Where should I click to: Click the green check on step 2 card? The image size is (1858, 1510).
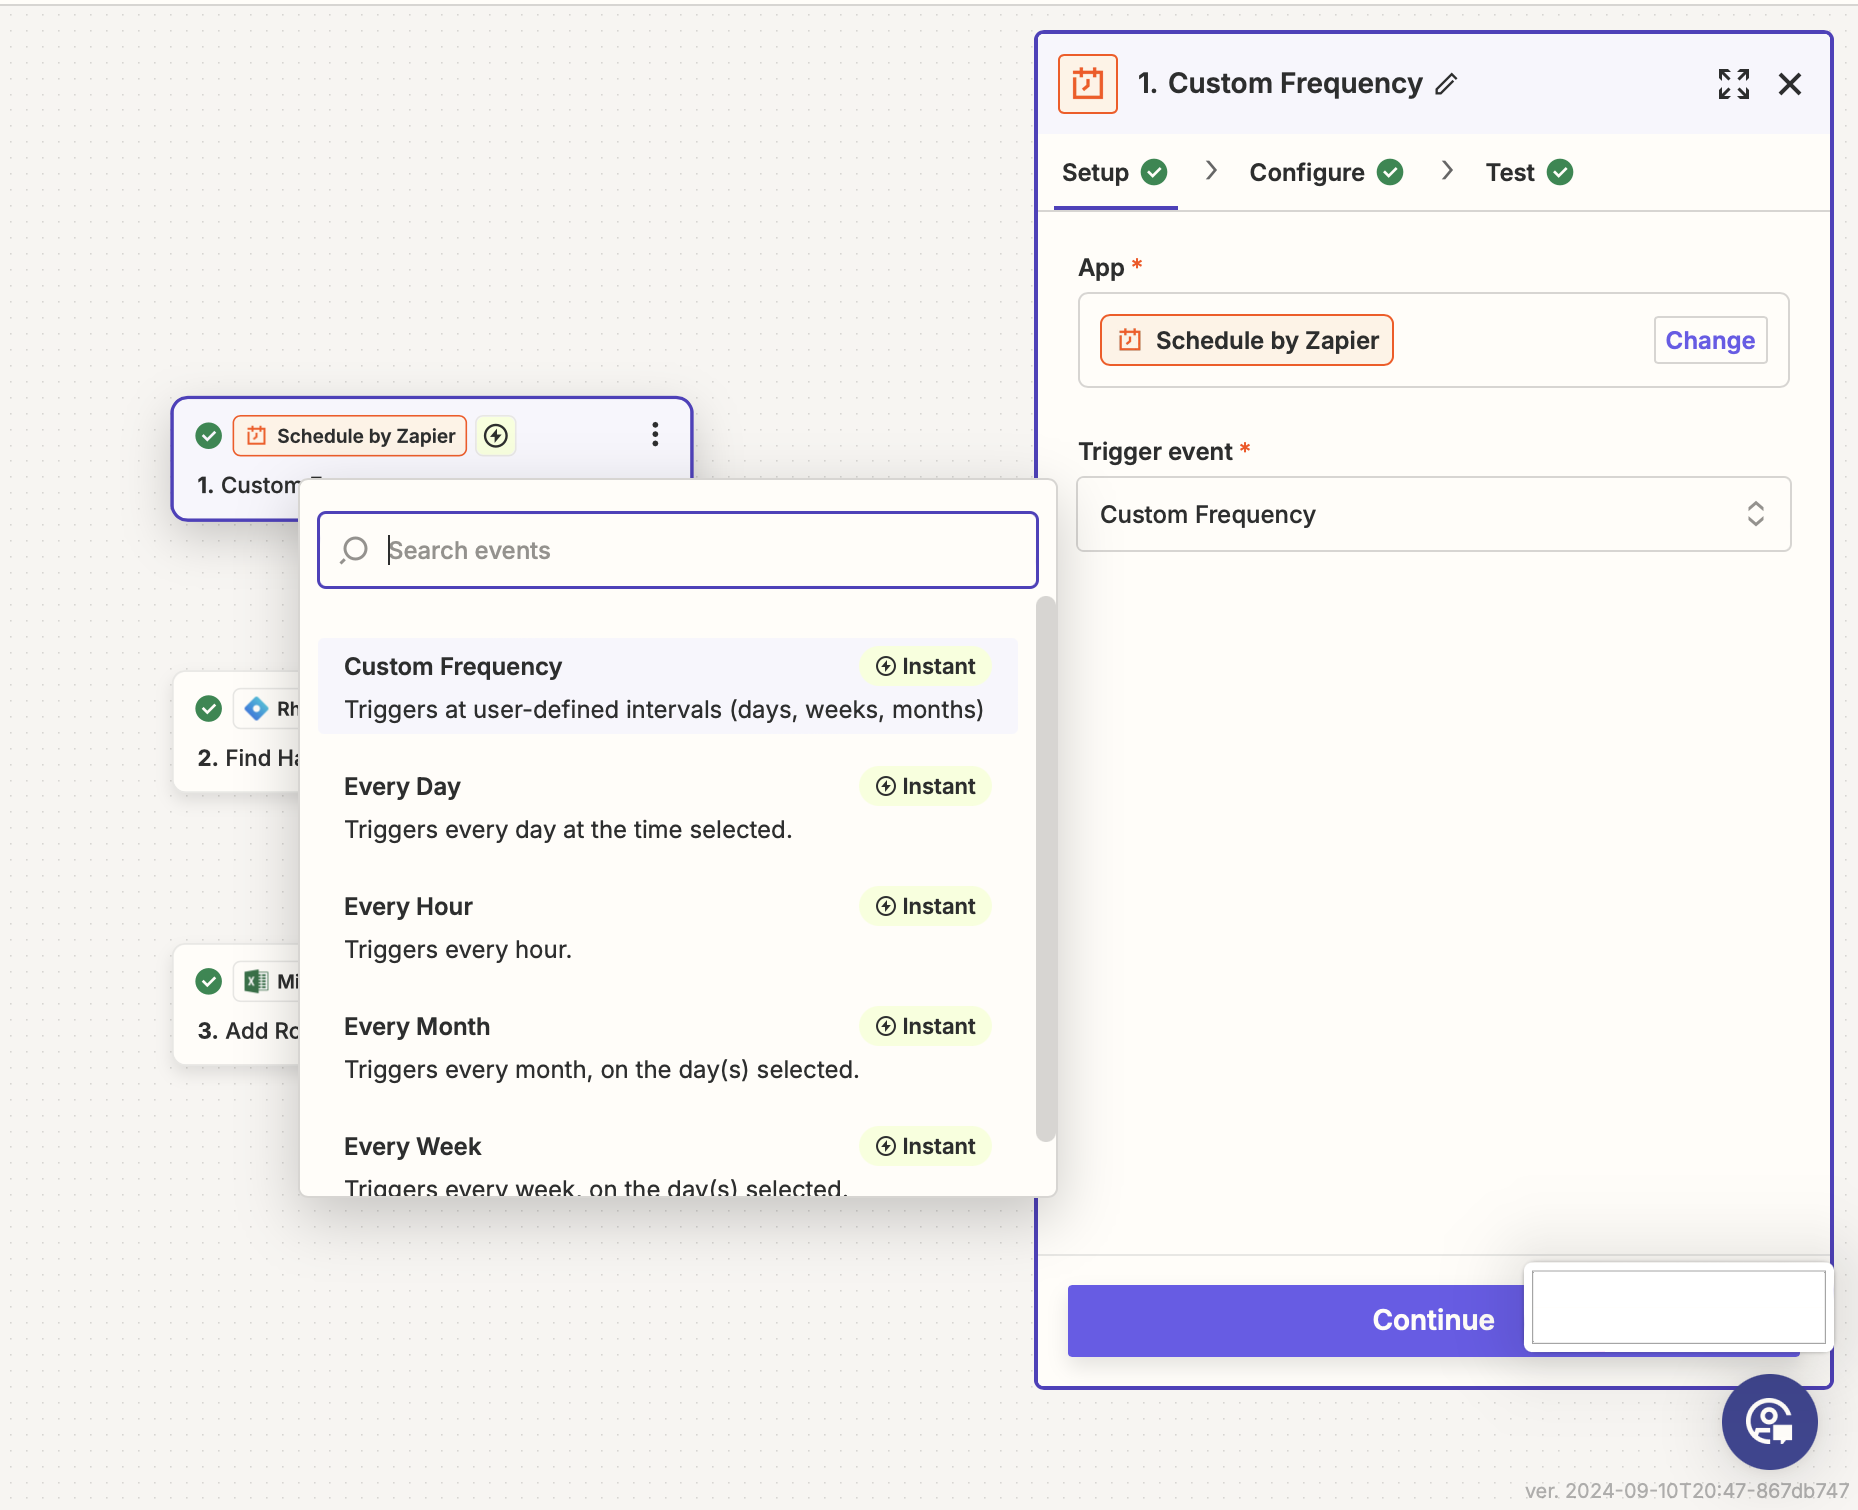pos(208,709)
